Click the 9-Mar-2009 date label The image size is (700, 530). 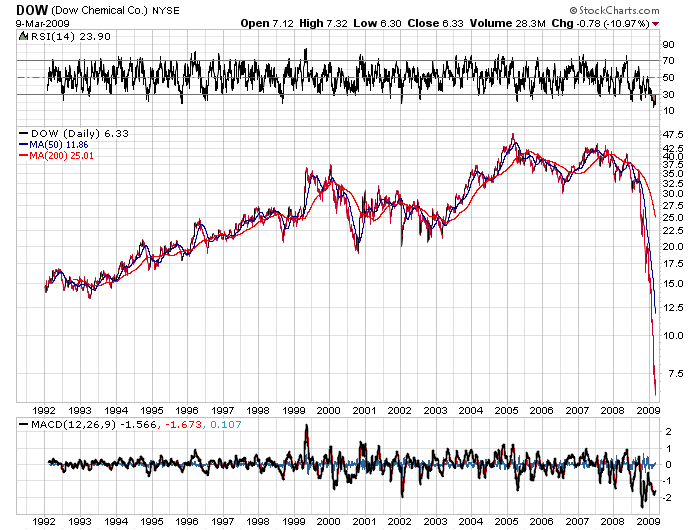[42, 24]
